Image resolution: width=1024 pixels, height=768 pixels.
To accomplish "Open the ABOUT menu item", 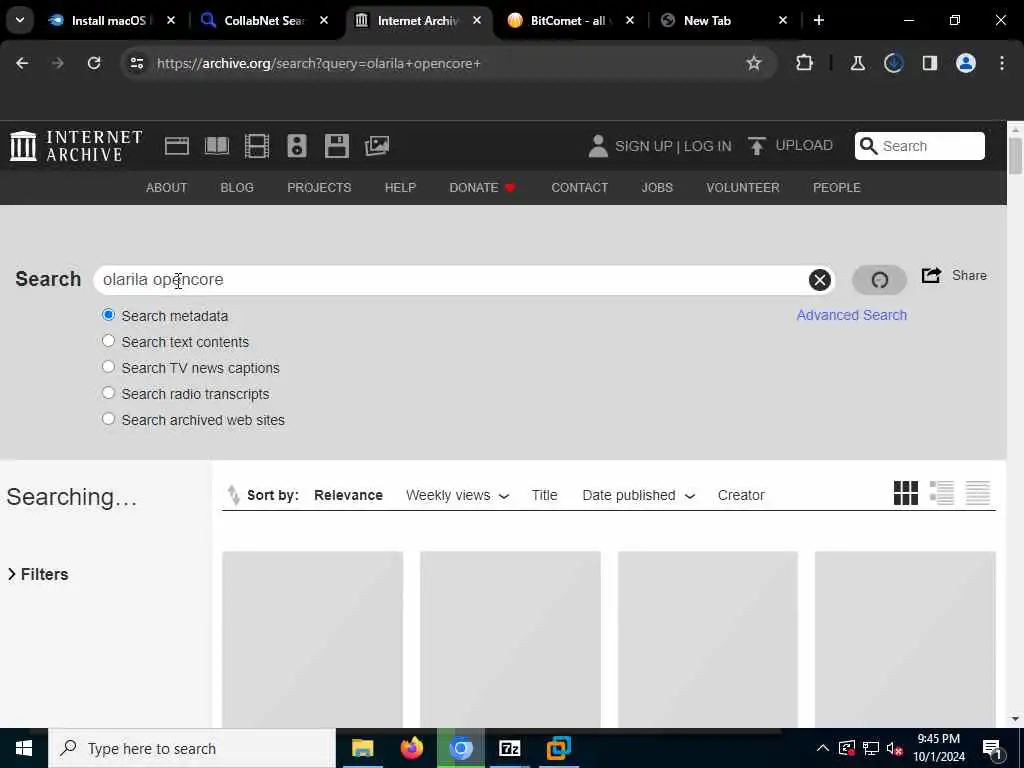I will pyautogui.click(x=167, y=187).
